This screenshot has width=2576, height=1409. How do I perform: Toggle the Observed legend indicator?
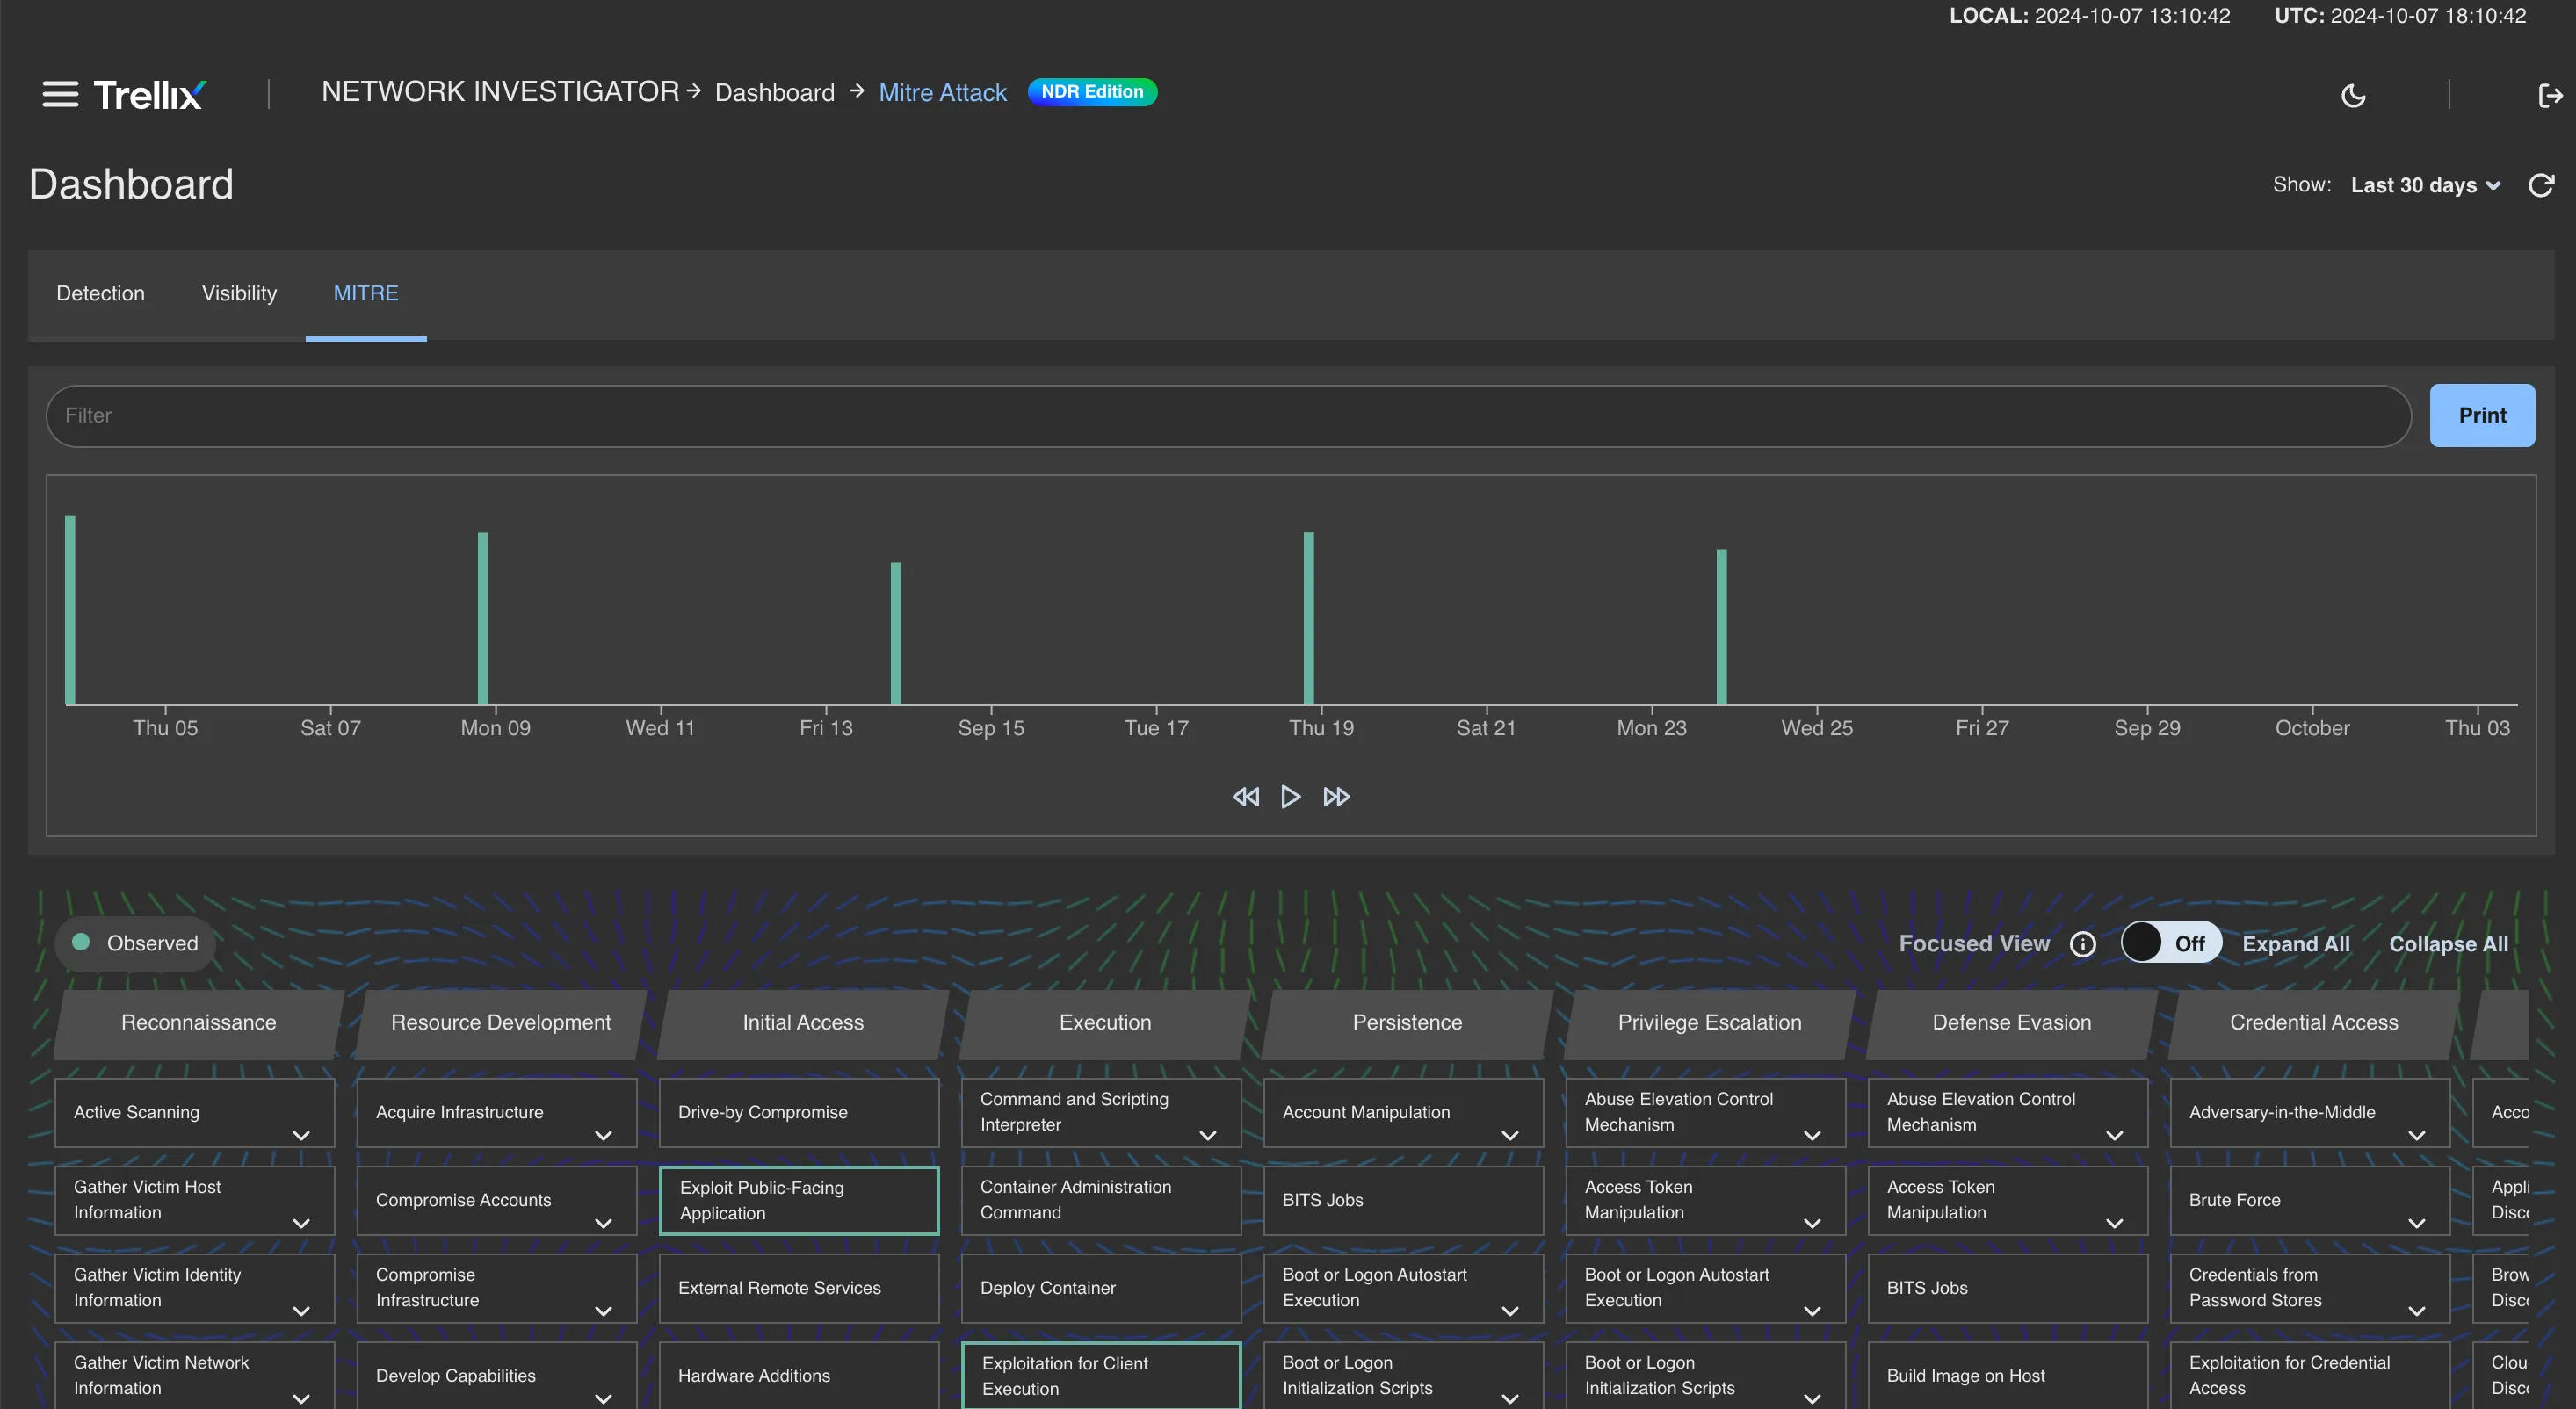coord(134,943)
